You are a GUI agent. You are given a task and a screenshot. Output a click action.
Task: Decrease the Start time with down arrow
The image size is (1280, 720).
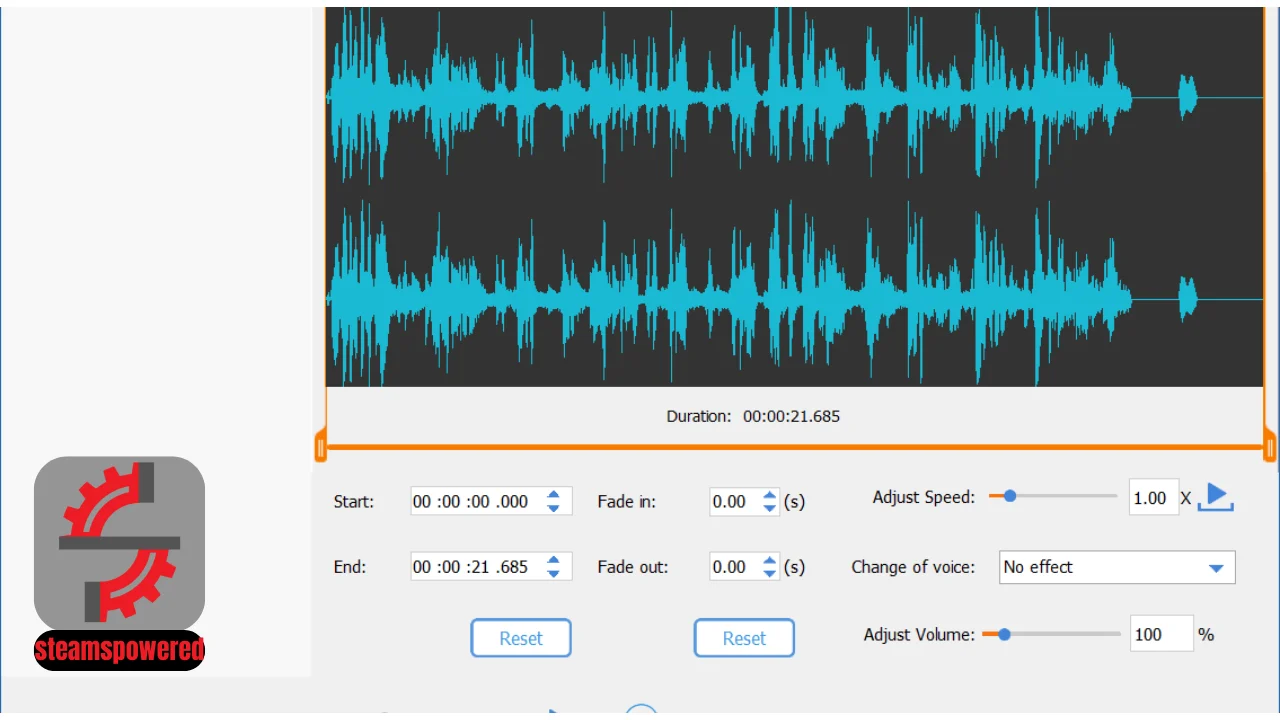coord(553,508)
